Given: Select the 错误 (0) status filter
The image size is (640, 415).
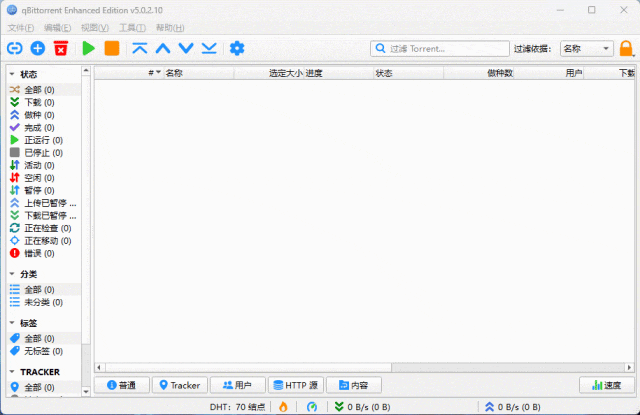Looking at the screenshot, I should click(44, 253).
